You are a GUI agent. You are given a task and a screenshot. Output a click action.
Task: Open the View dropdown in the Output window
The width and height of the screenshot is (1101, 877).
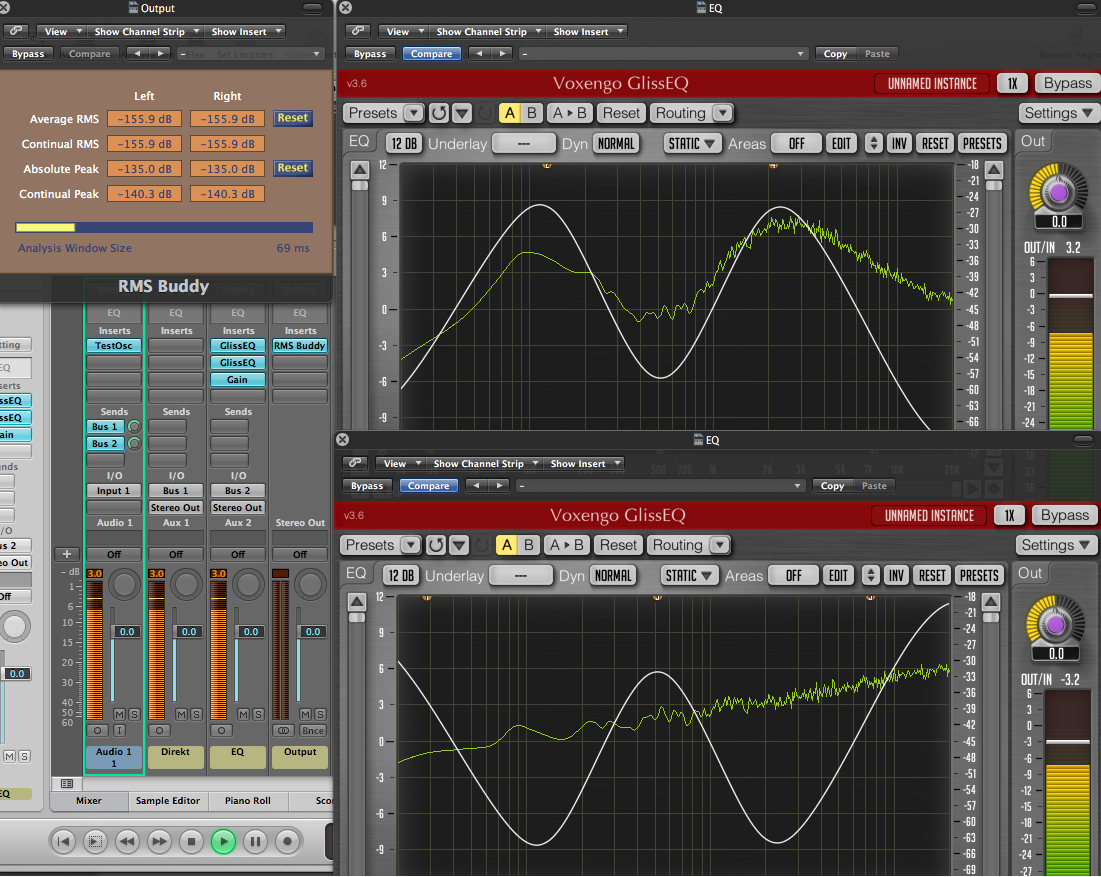pos(62,32)
